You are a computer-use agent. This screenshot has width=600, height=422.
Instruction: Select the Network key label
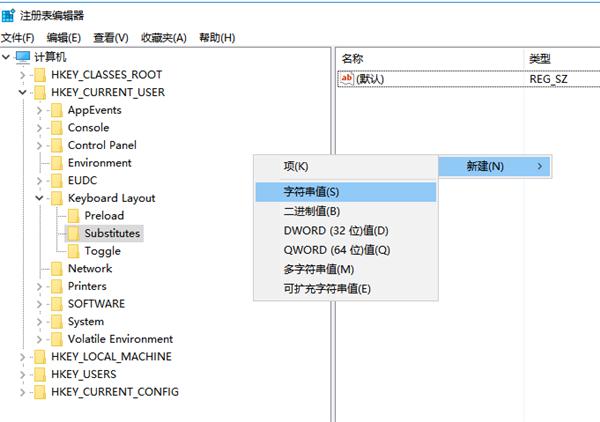90,269
